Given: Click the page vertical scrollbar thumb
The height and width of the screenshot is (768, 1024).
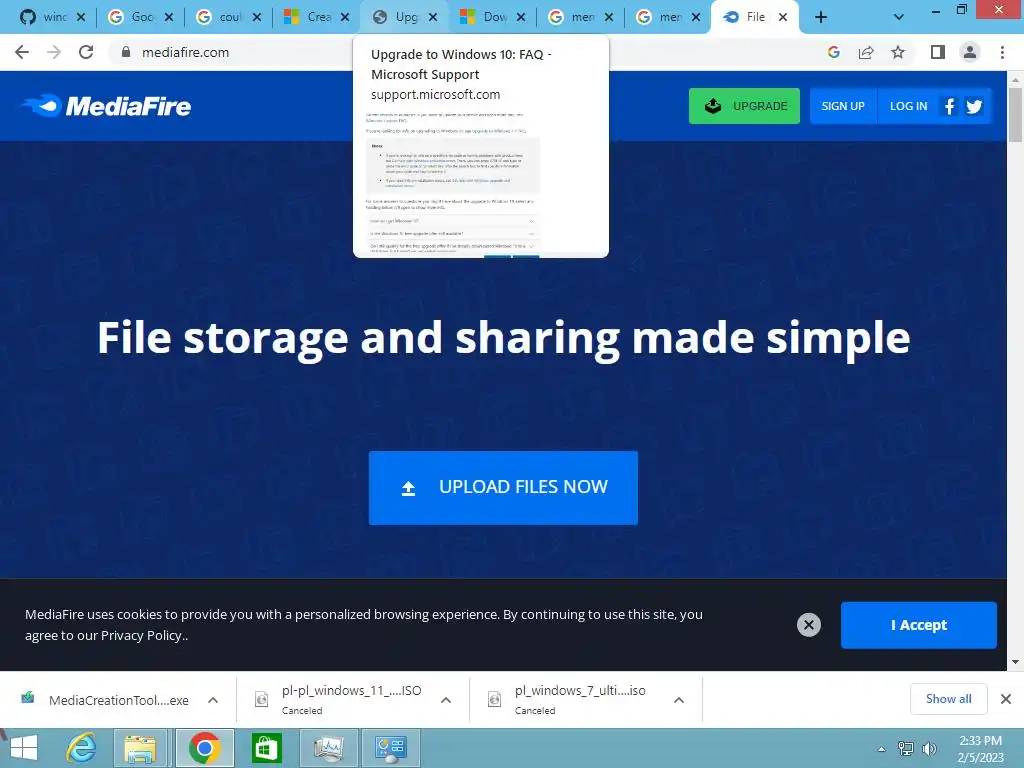Looking at the screenshot, I should [1015, 114].
